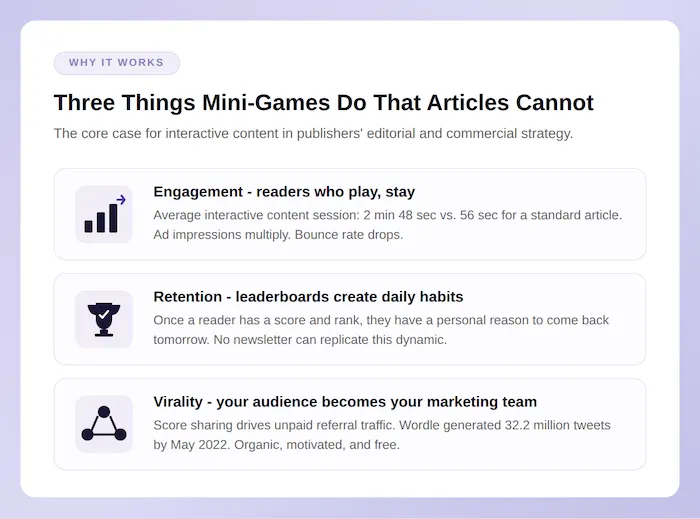Screen dimensions: 700x519
Task: Click subtitle about publishers' editorial and commercial strategy
Action: (x=313, y=133)
